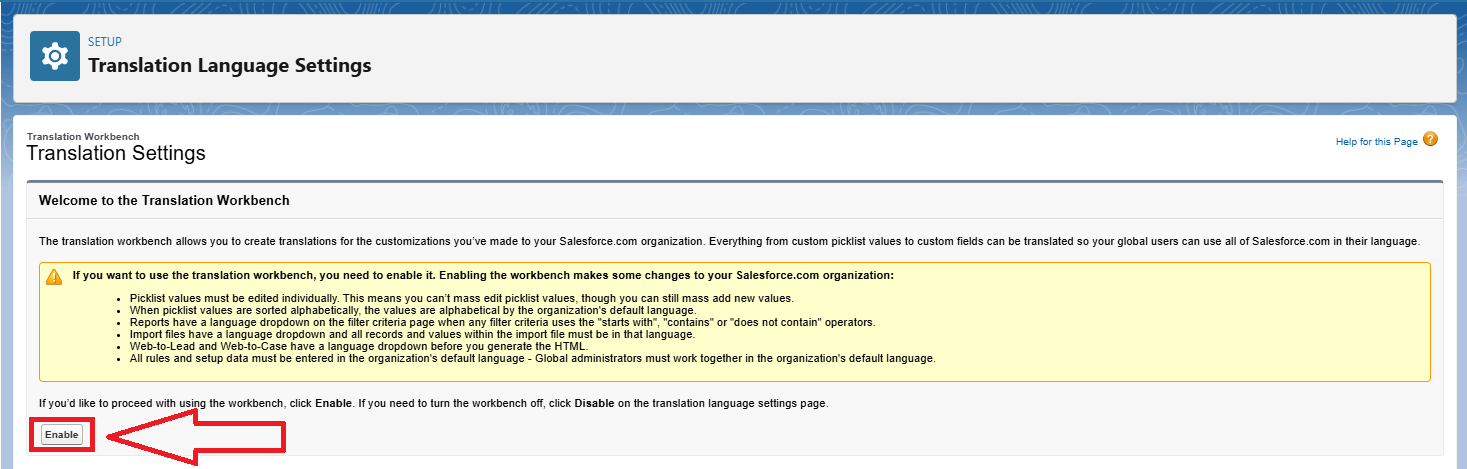The image size is (1467, 469).
Task: Click the Translation Workbench small label
Action: [x=83, y=136]
